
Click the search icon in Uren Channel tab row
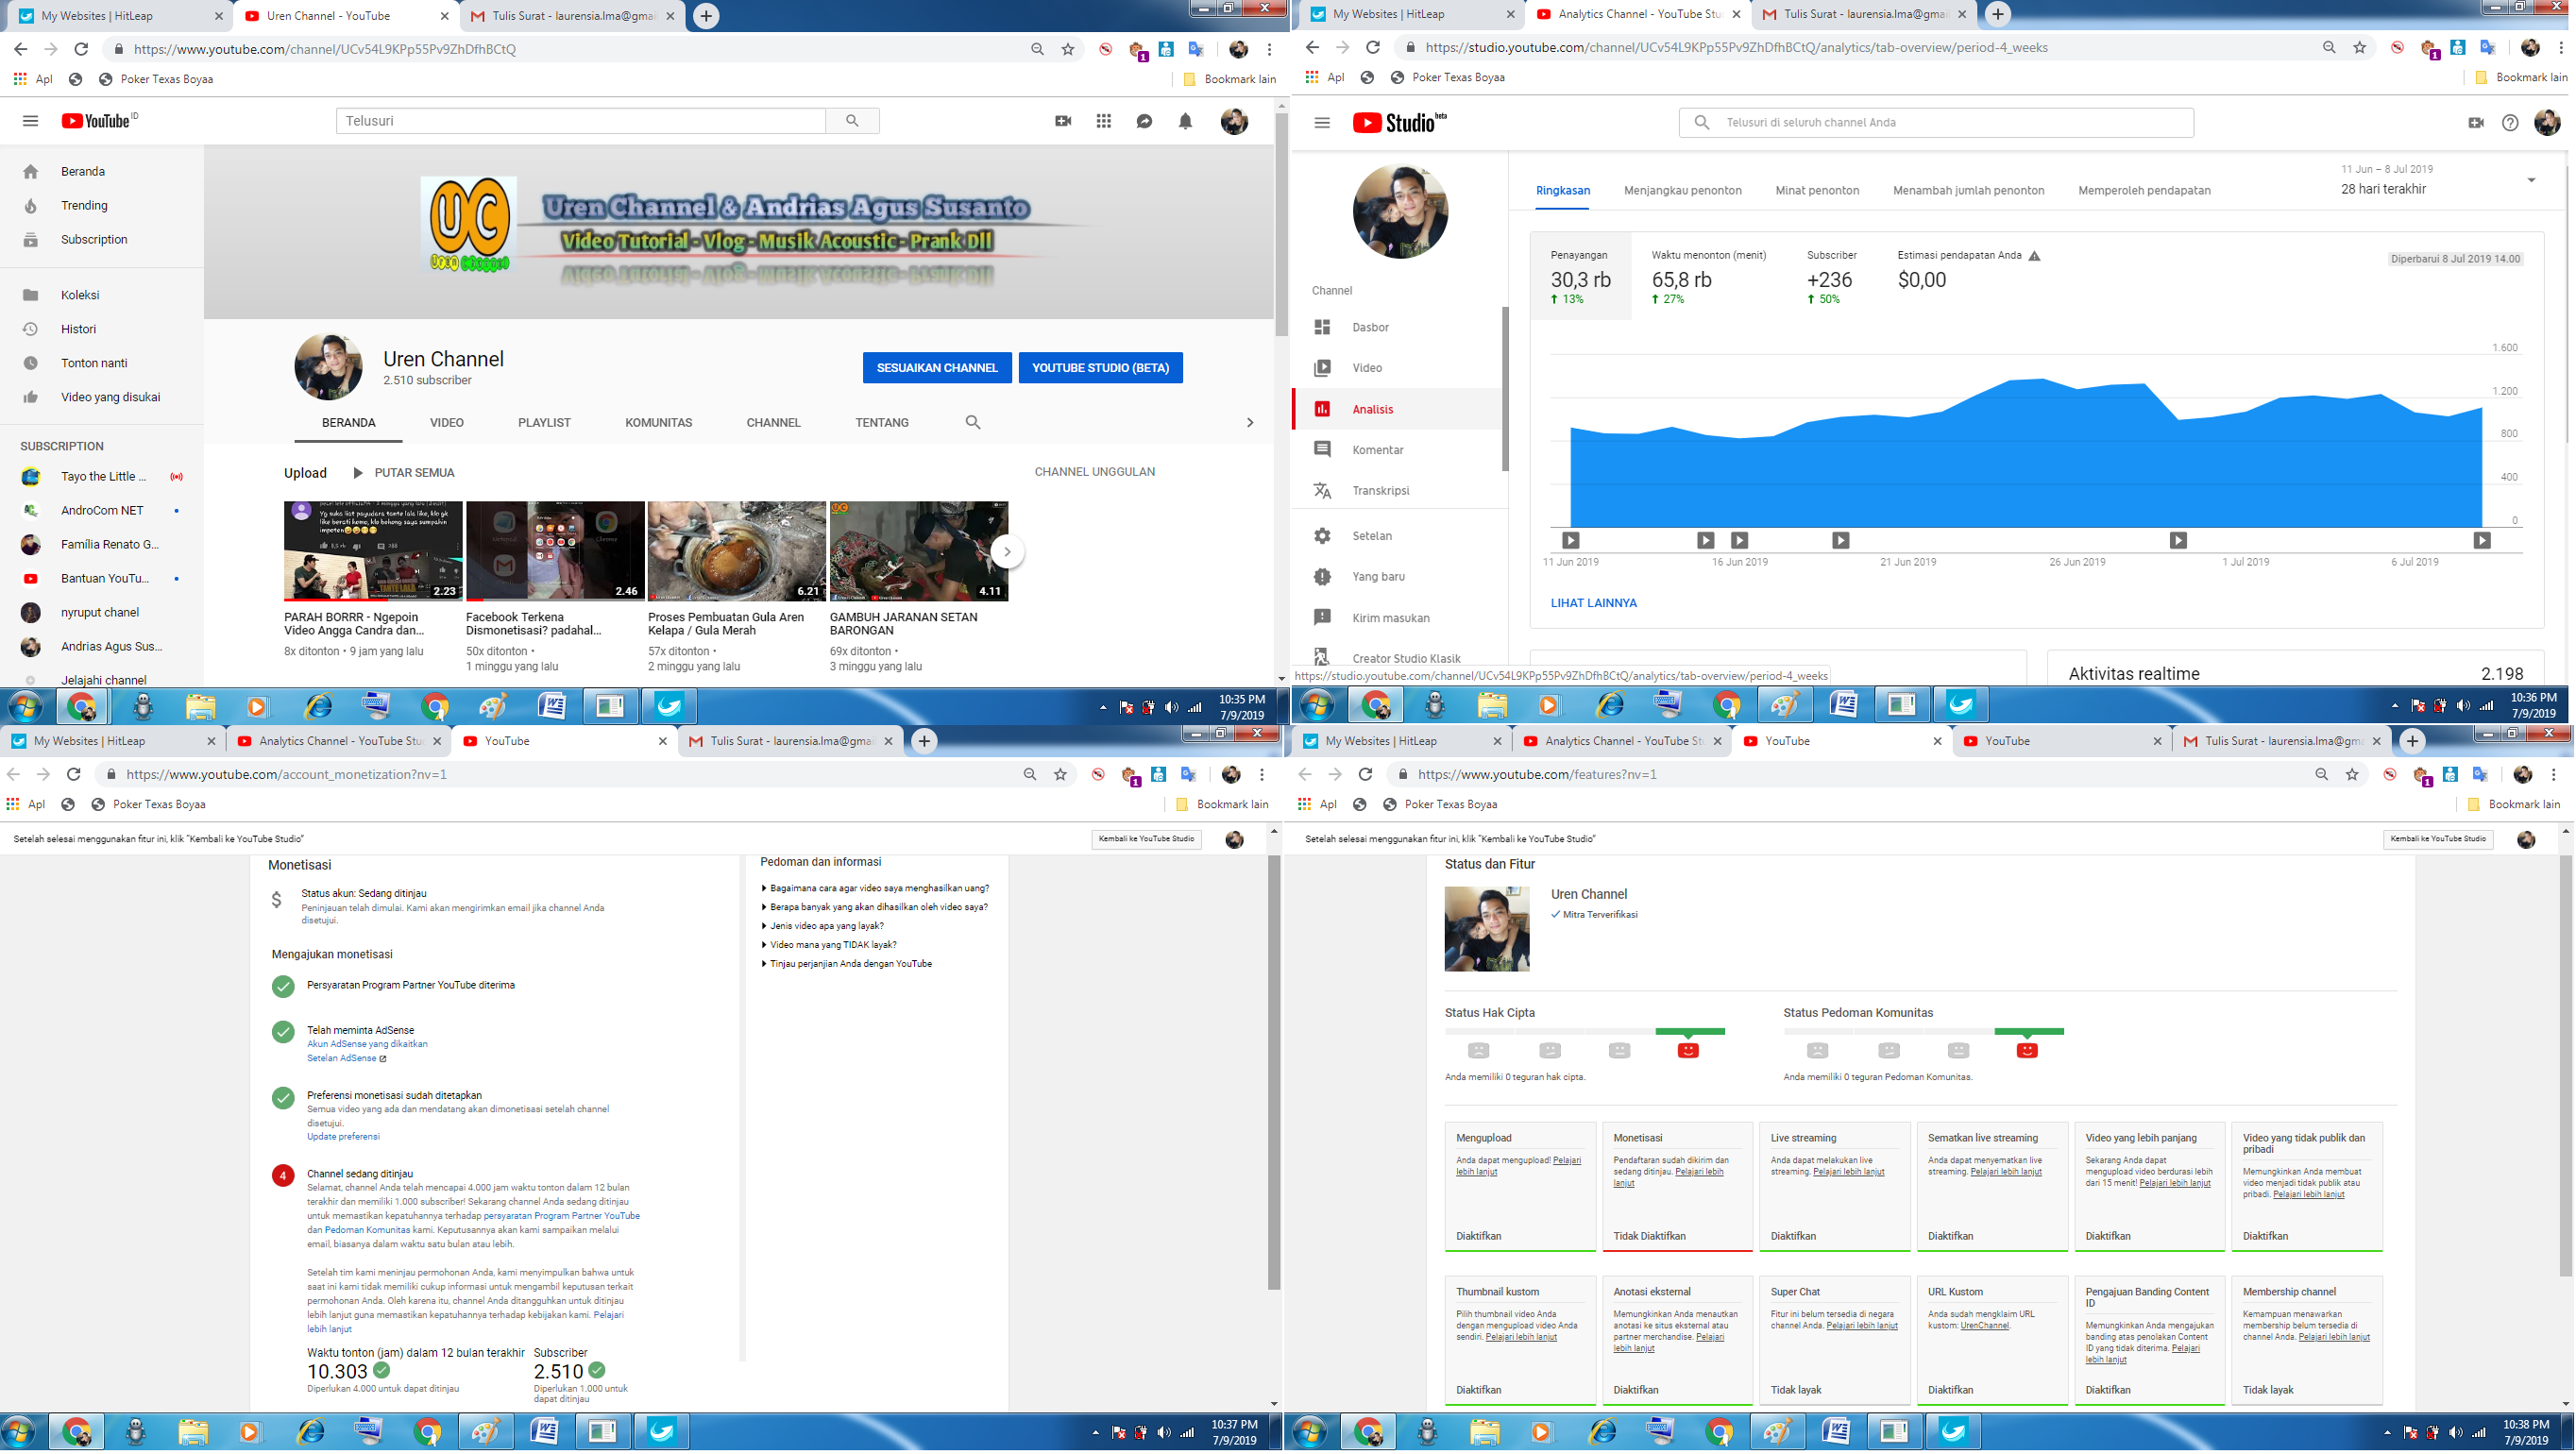pyautogui.click(x=972, y=422)
